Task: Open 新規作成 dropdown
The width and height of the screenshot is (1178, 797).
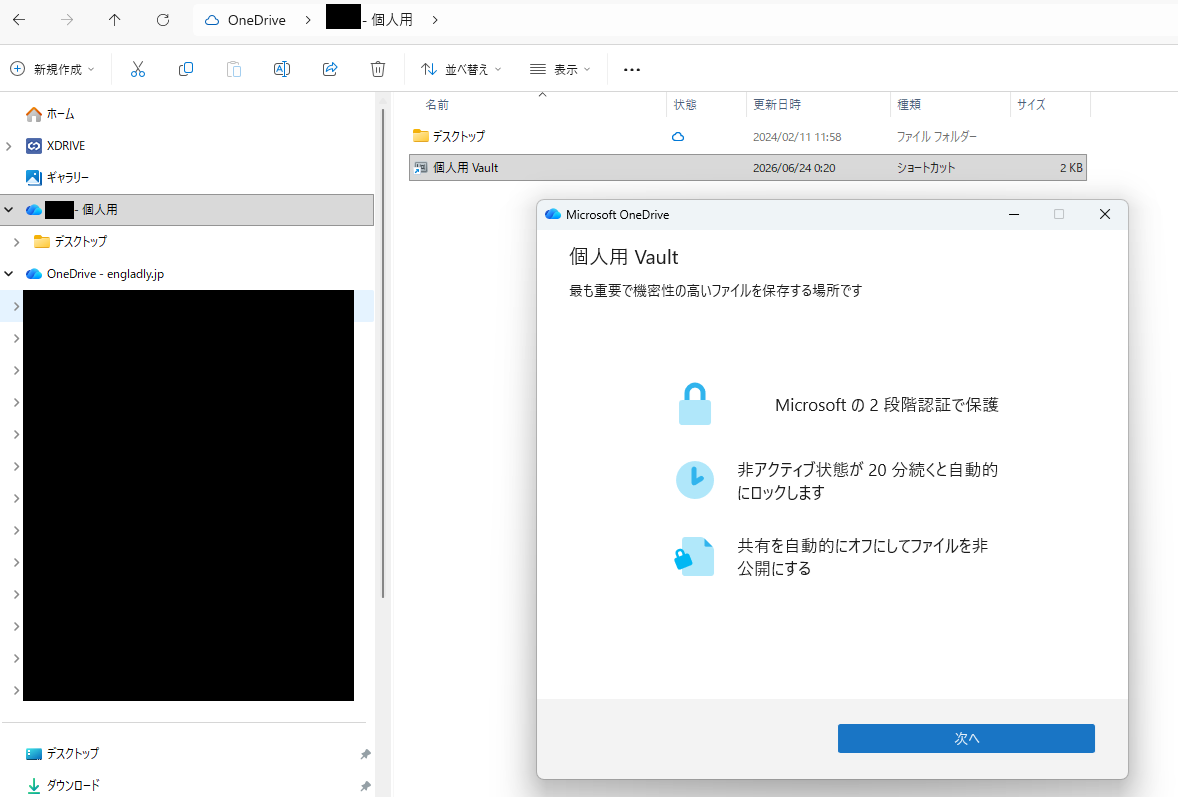Action: (x=53, y=69)
